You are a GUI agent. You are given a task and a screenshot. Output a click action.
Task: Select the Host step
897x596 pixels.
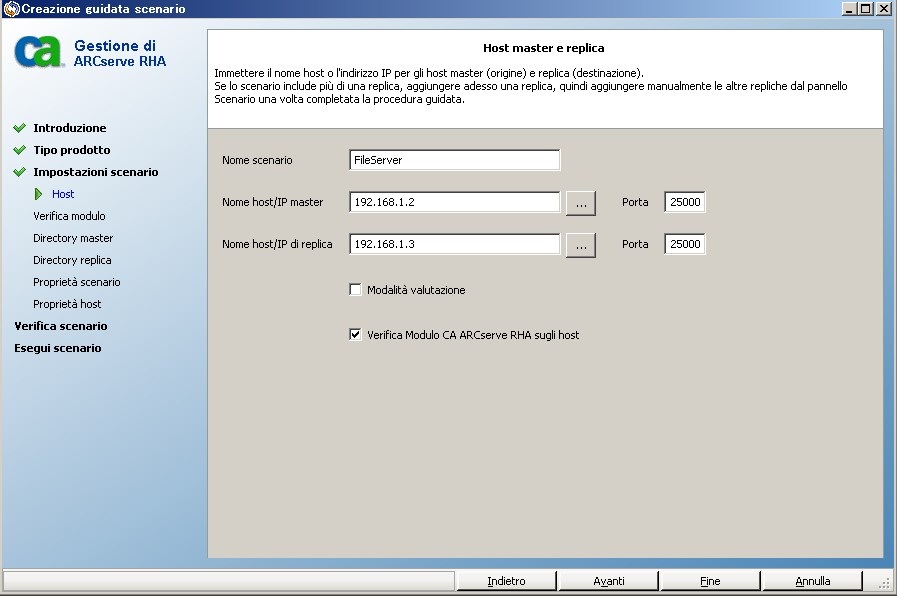pyautogui.click(x=63, y=194)
